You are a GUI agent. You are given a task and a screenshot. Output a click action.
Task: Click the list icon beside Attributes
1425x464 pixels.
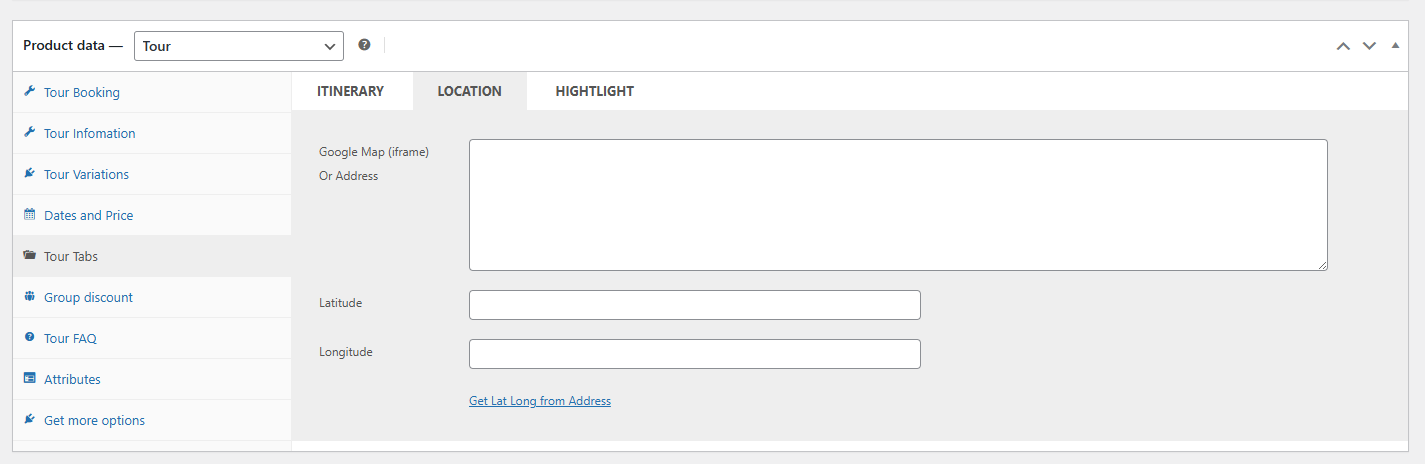(x=29, y=379)
